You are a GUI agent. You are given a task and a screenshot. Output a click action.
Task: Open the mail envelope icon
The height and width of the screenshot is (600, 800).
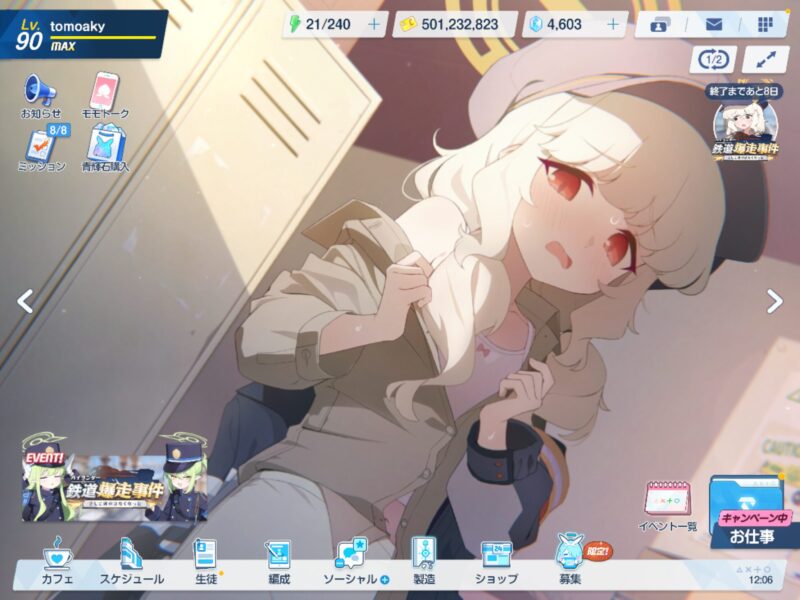coord(713,24)
